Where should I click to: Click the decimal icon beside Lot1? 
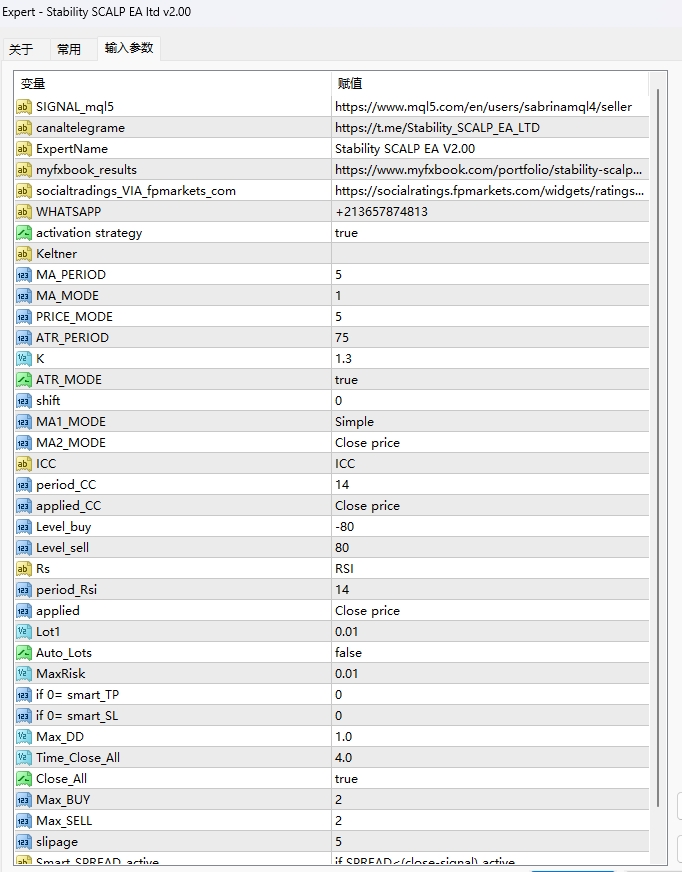coord(24,632)
